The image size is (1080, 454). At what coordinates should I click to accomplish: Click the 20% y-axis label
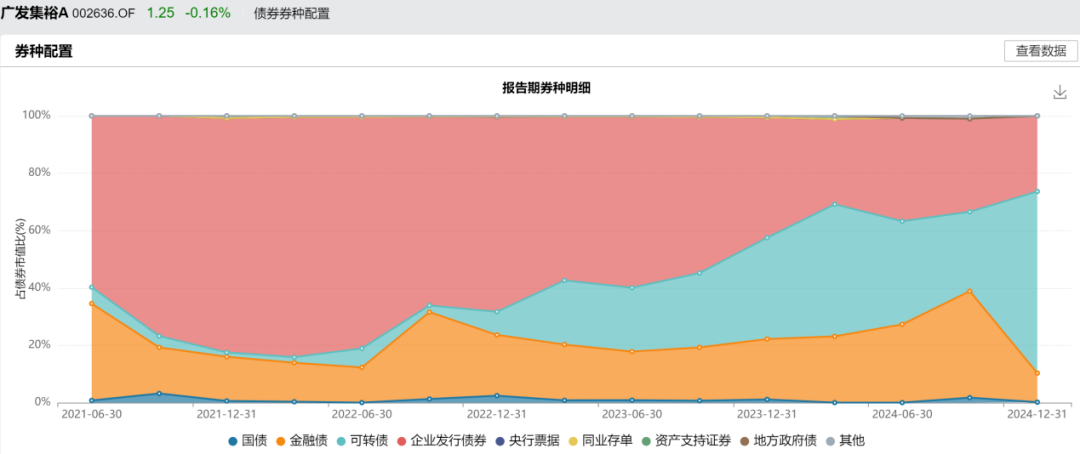[x=41, y=344]
